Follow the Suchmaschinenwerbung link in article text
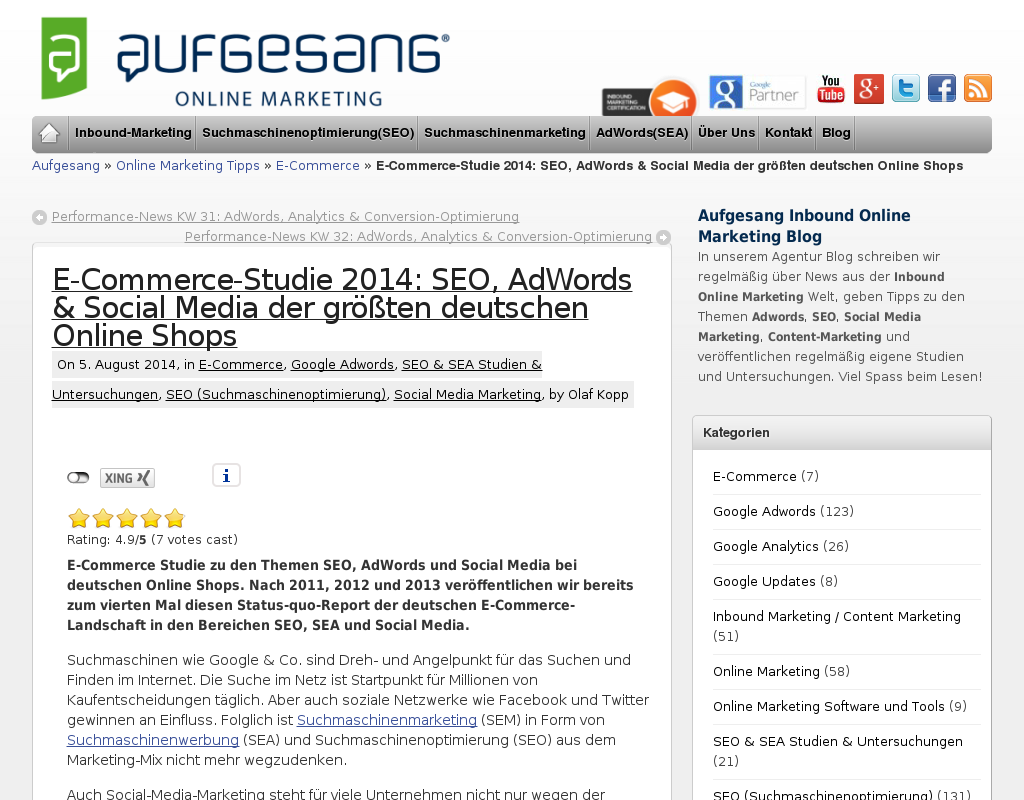The width and height of the screenshot is (1024, 800). pyautogui.click(x=153, y=741)
